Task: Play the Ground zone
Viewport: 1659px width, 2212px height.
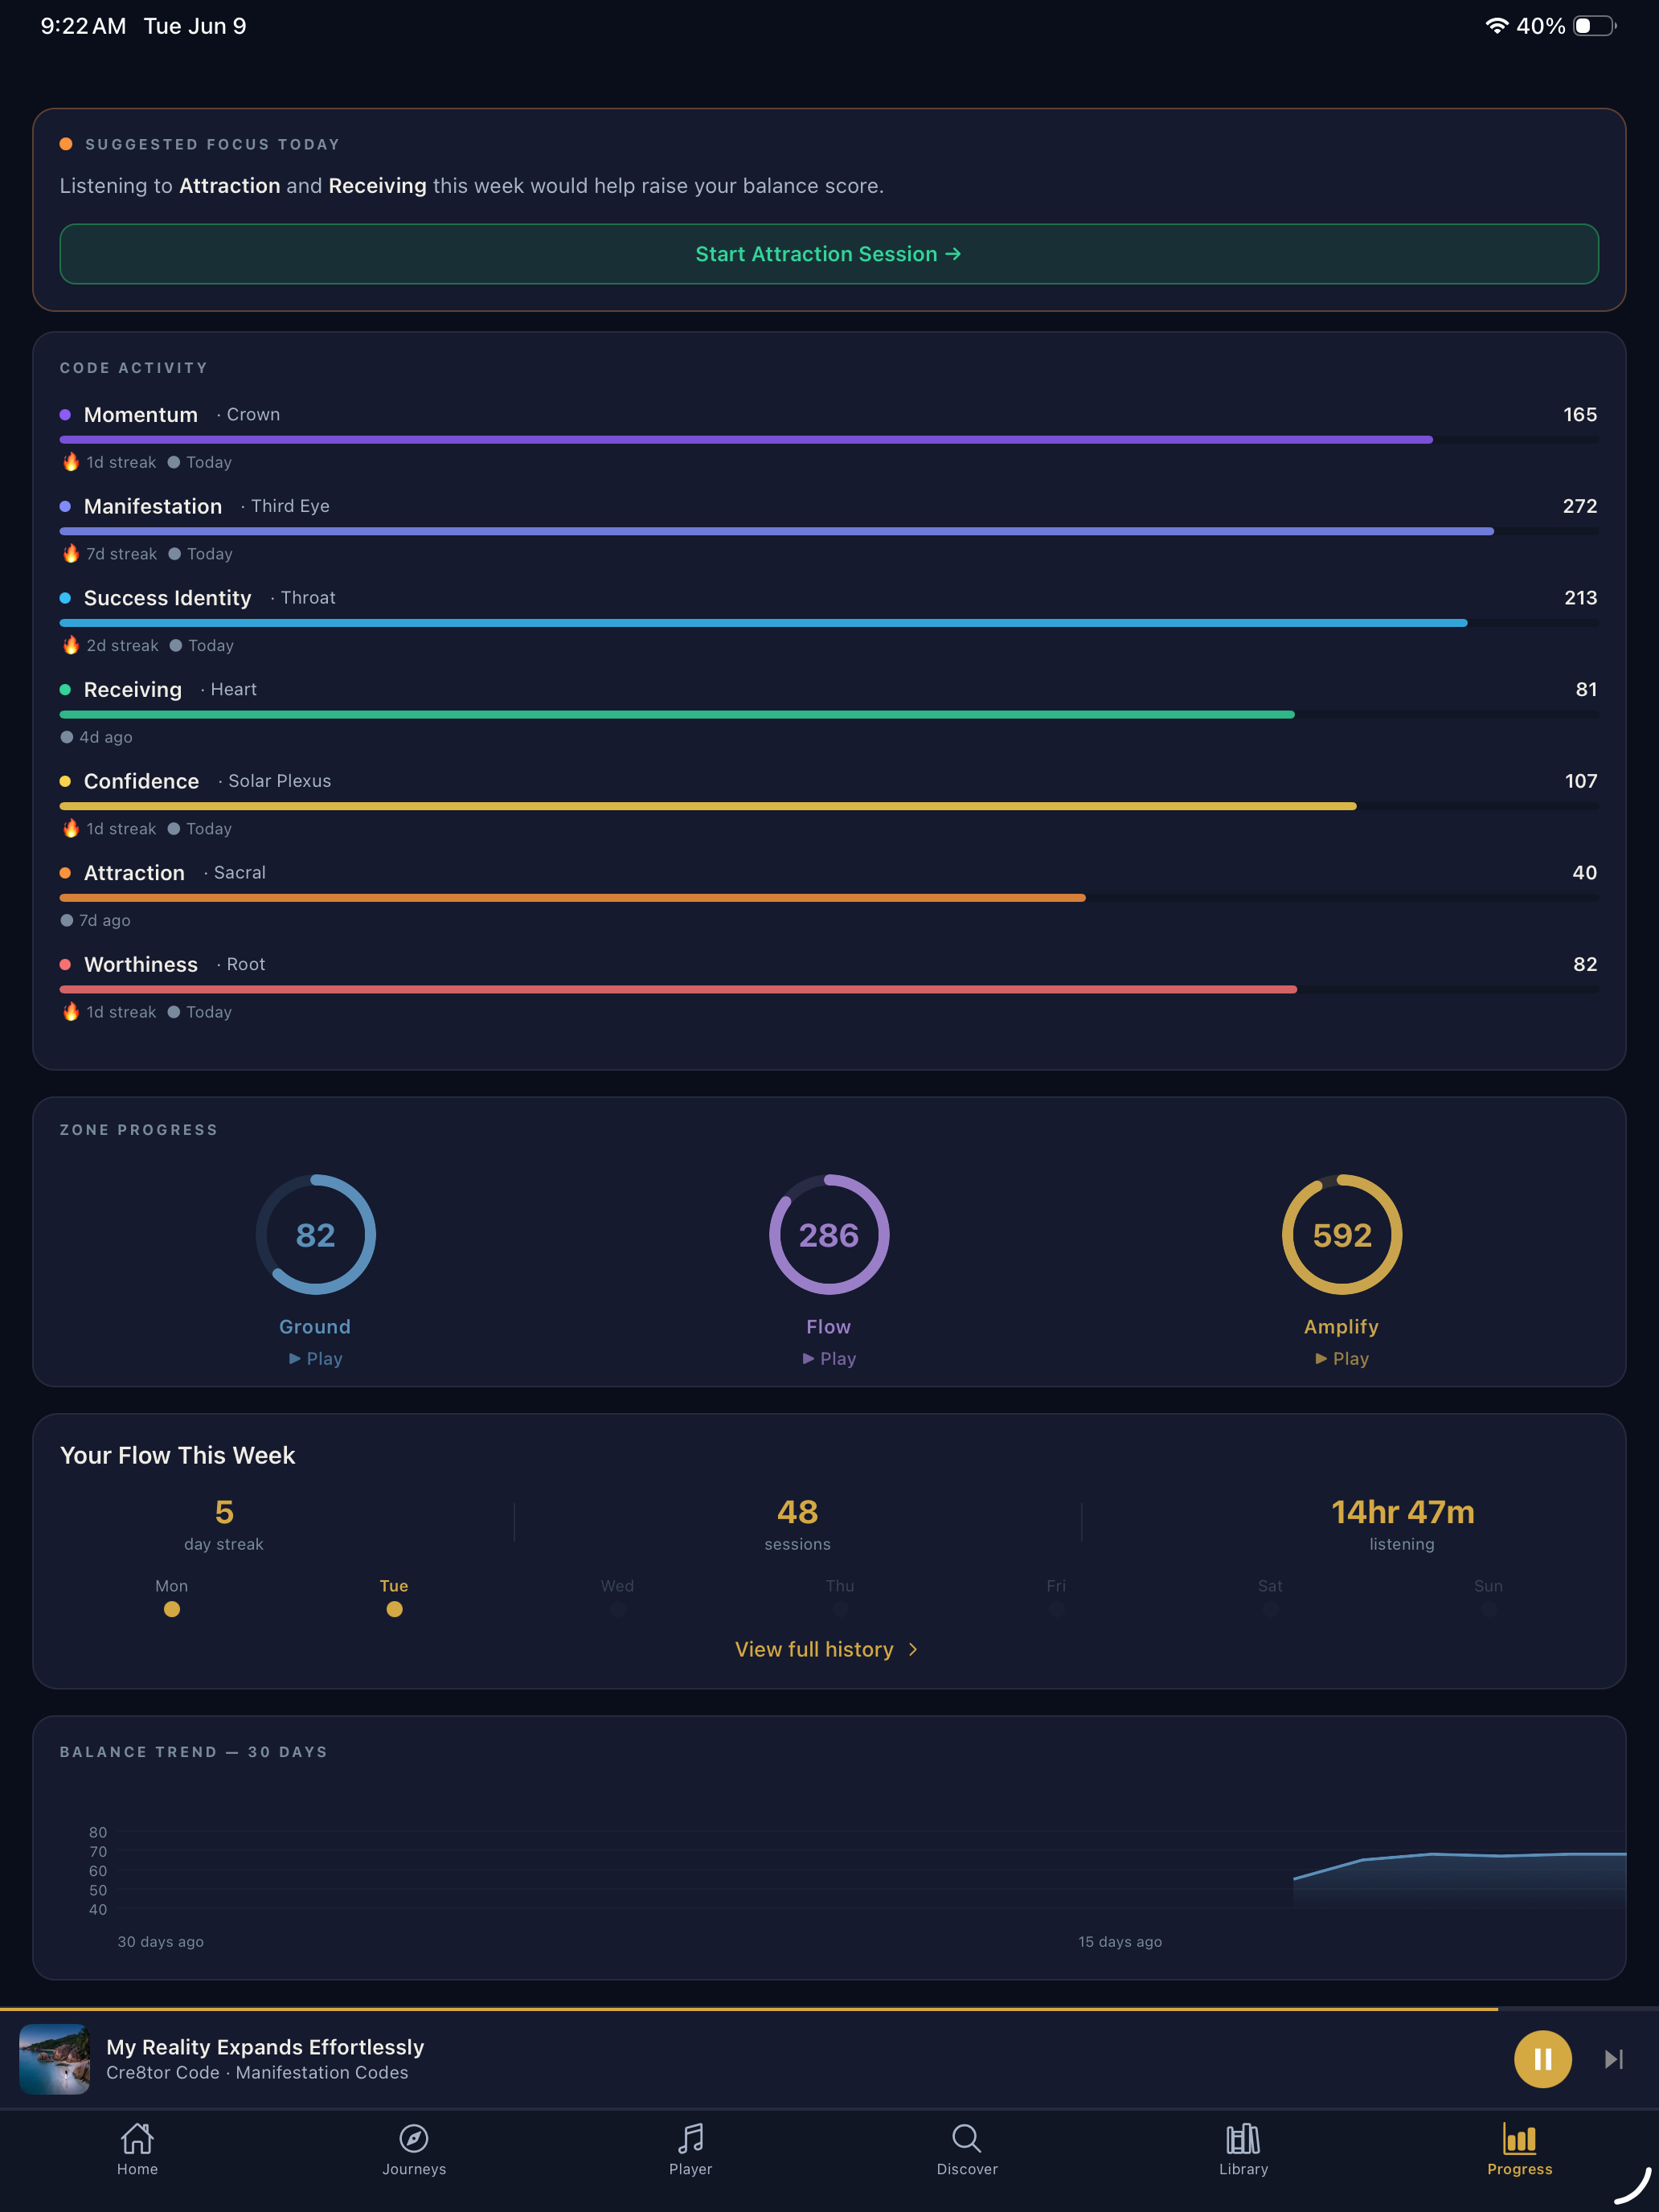Action: 316,1358
